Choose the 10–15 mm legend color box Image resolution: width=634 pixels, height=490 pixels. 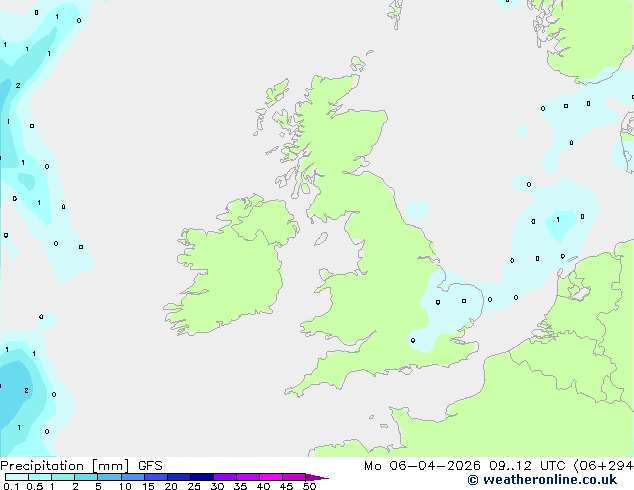[x=132, y=477]
